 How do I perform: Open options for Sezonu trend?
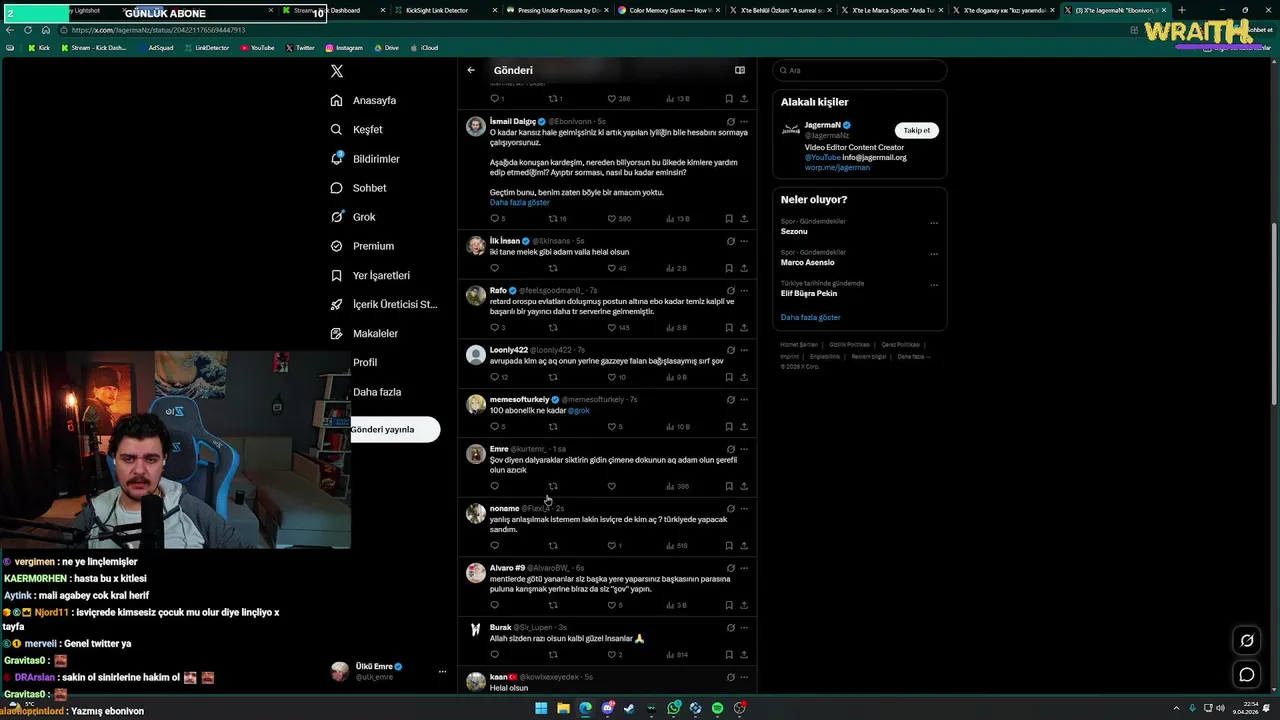(x=934, y=223)
